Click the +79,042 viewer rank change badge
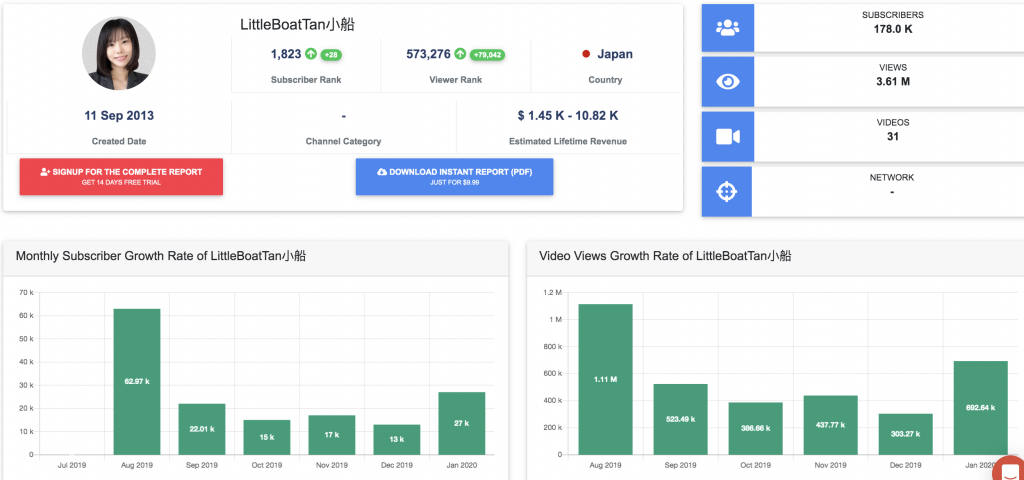This screenshot has width=1024, height=480. click(487, 55)
